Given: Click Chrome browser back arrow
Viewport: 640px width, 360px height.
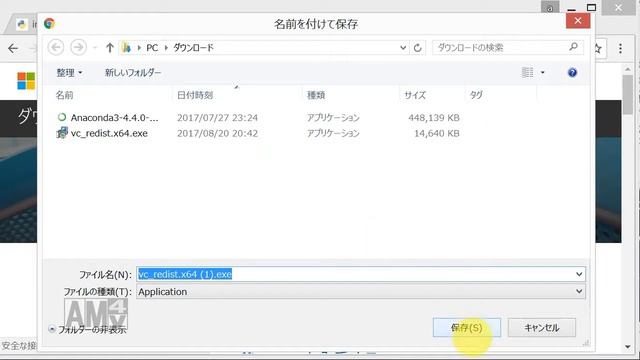Looking at the screenshot, I should coord(13,49).
